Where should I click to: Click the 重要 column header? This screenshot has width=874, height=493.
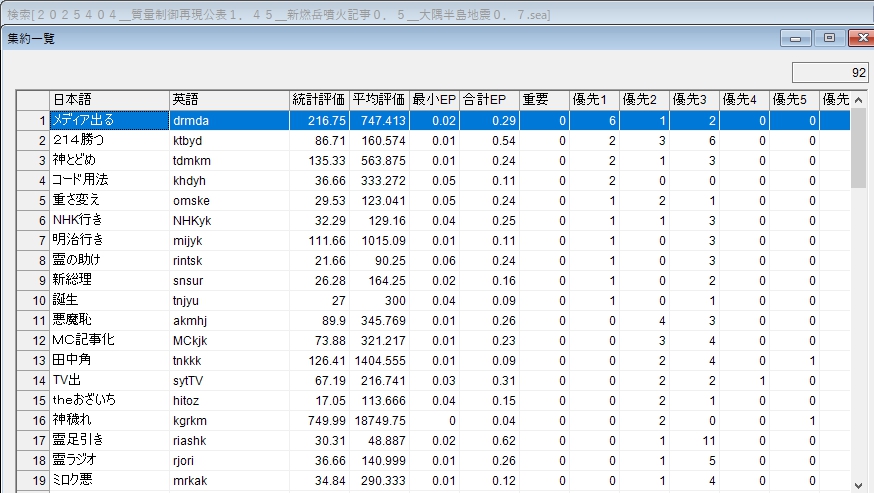point(544,100)
